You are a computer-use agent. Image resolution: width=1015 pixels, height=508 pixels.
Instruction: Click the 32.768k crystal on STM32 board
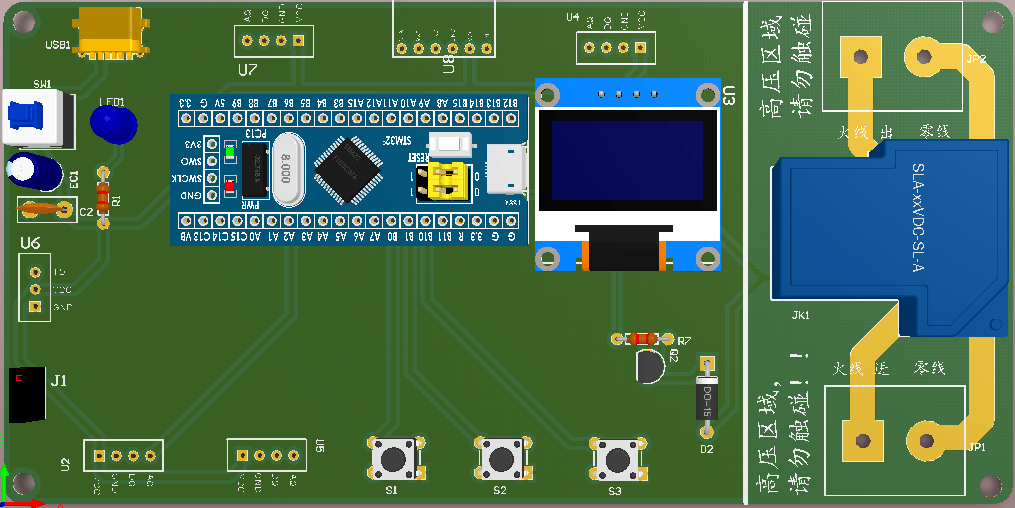[254, 170]
